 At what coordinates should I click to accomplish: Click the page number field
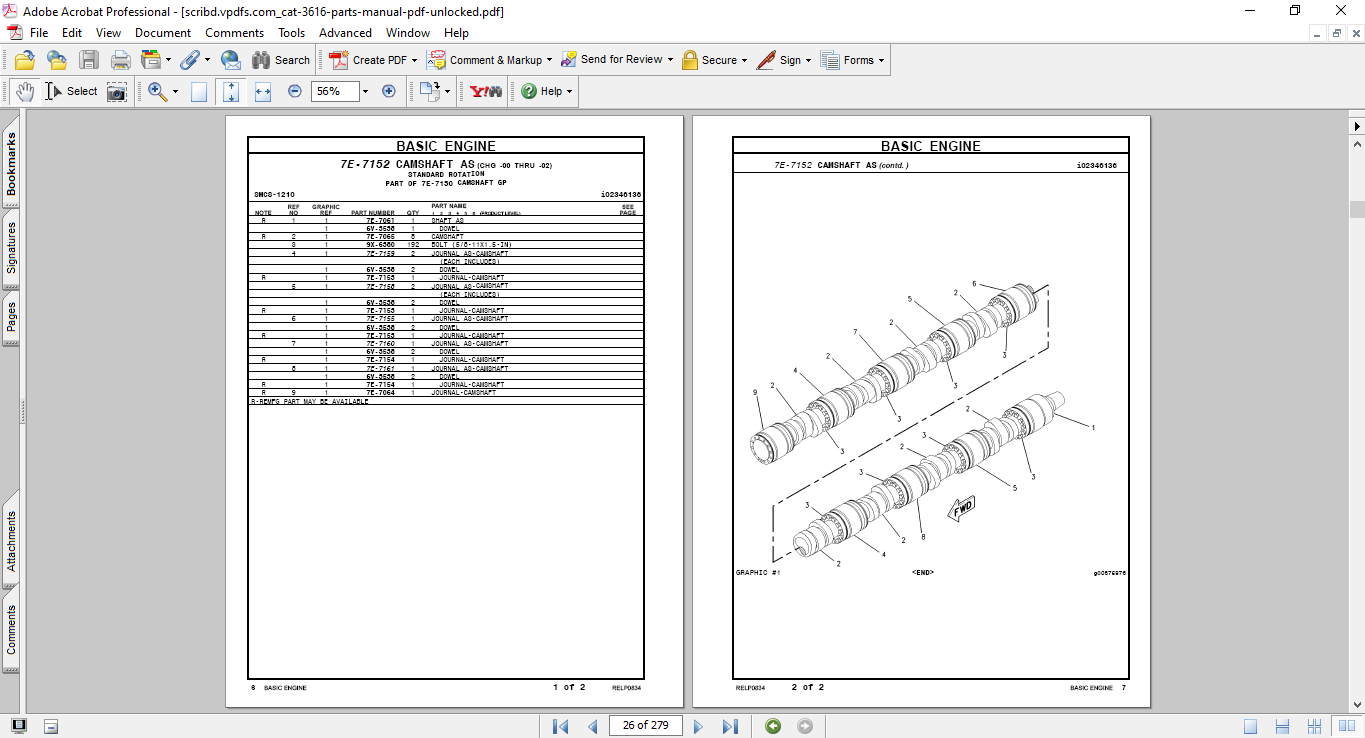click(645, 725)
